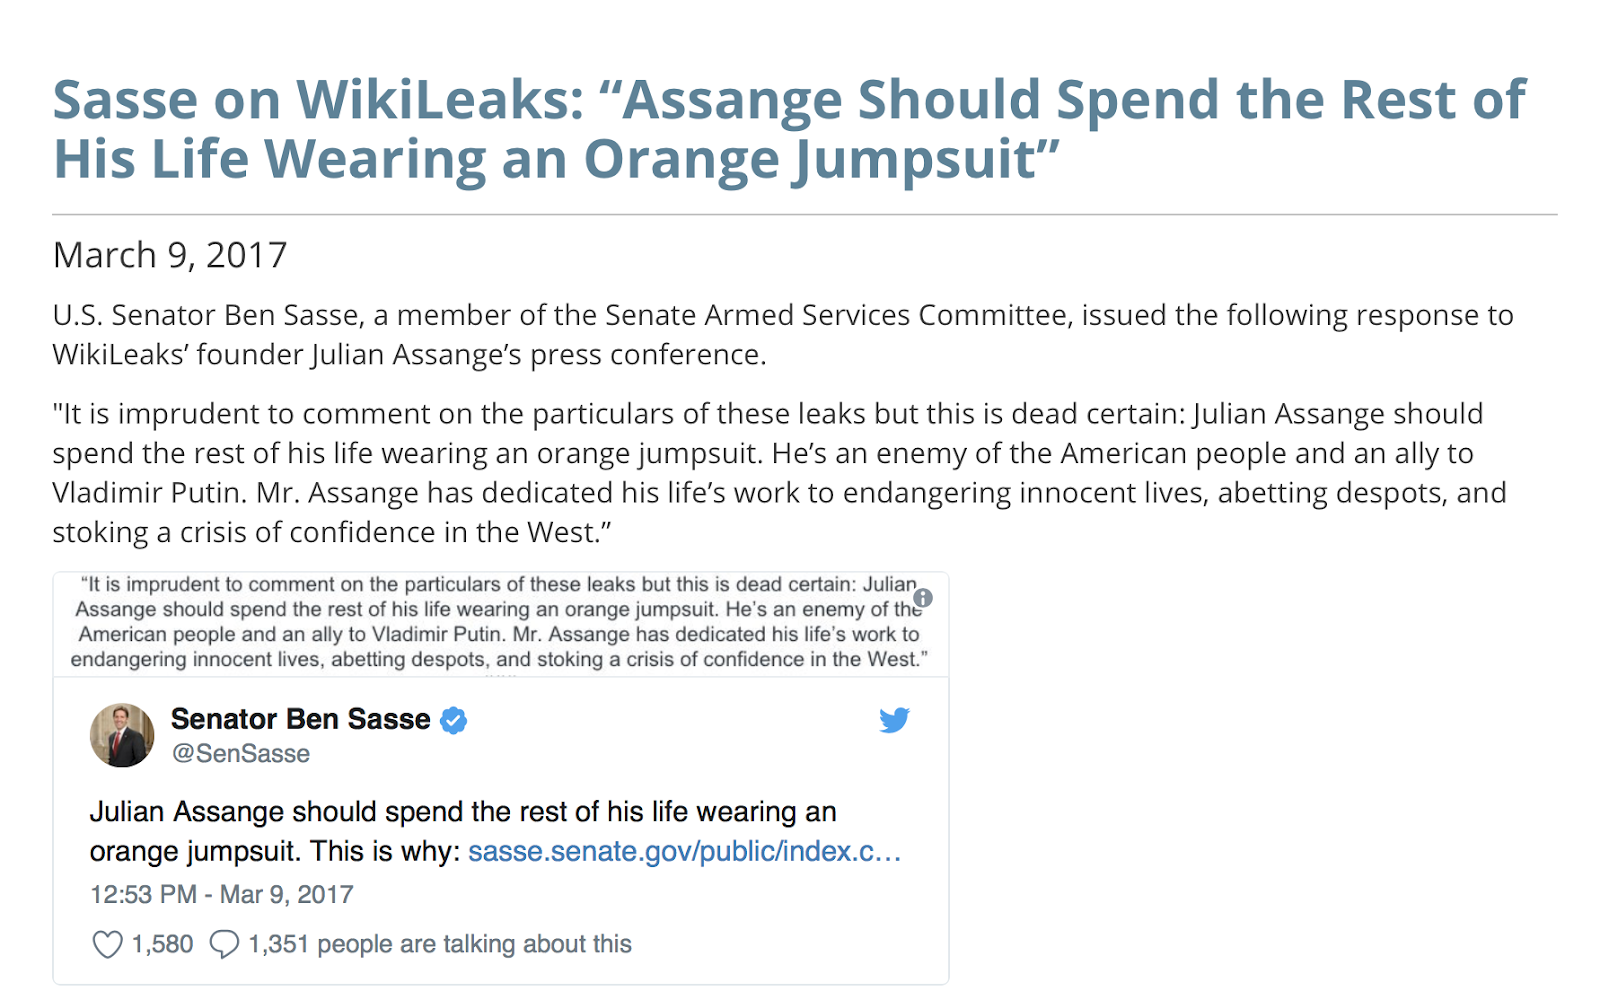Click the horizontal divider below the headline
Image resolution: width=1600 pixels, height=1000 pixels.
[x=805, y=214]
